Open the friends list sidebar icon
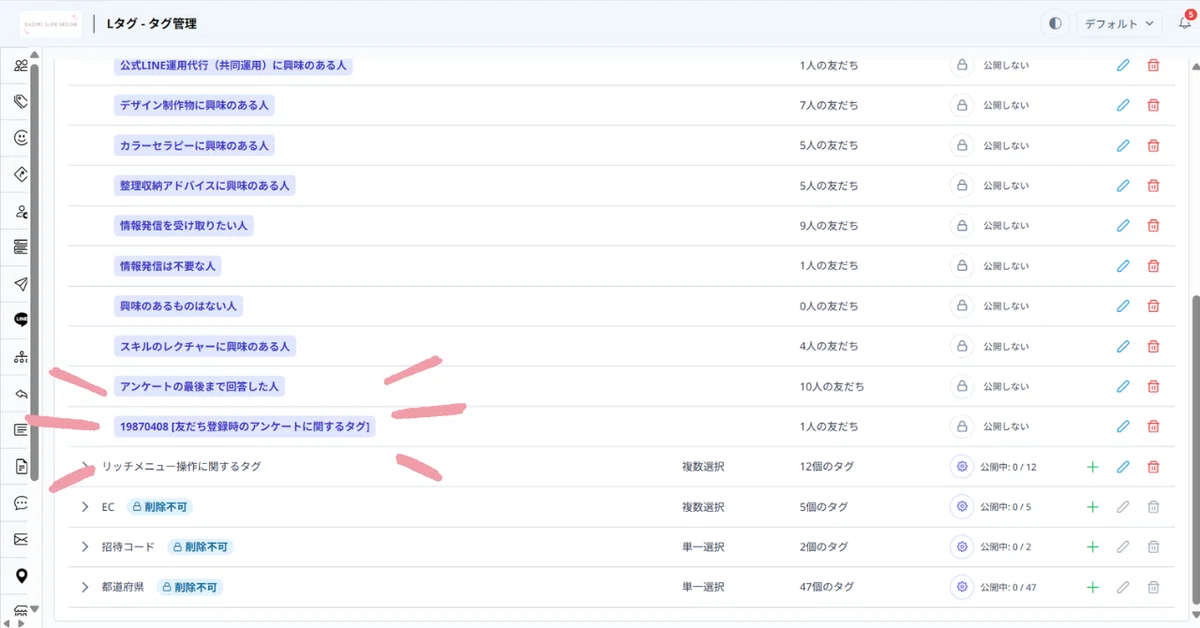Screen dimensions: 1200x628 (x=21, y=66)
